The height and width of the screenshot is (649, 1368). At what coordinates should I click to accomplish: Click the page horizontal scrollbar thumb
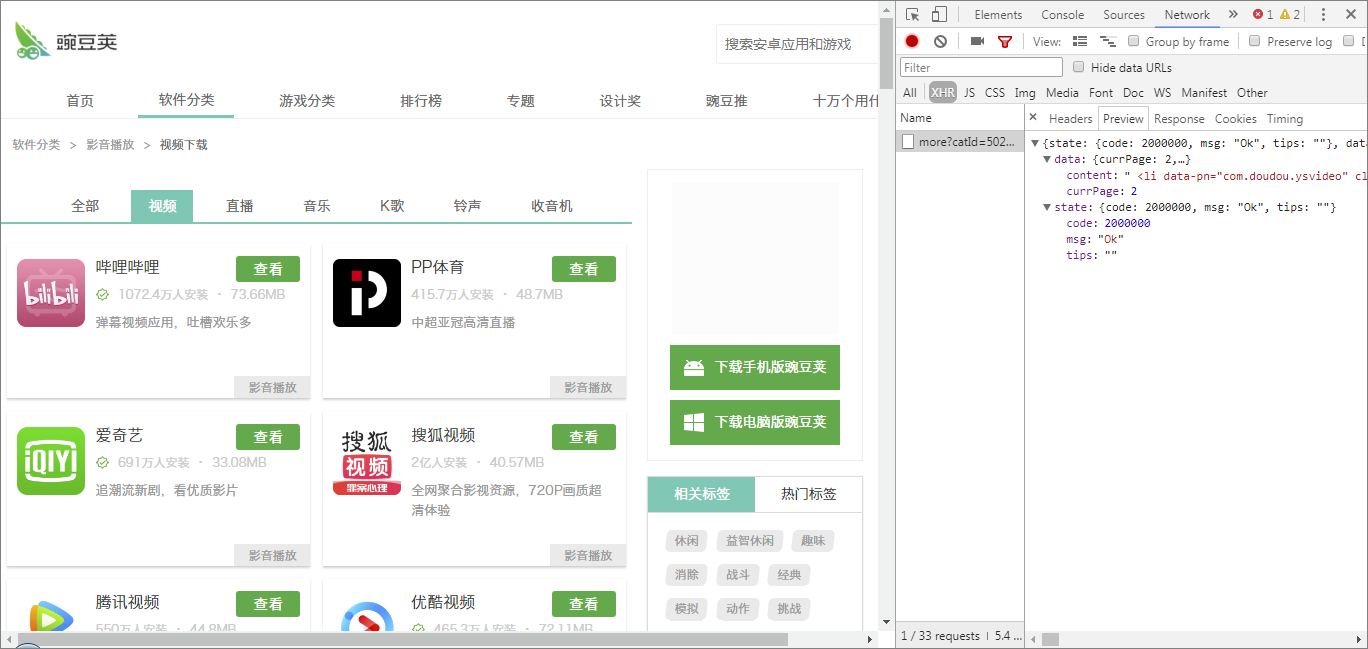point(403,639)
